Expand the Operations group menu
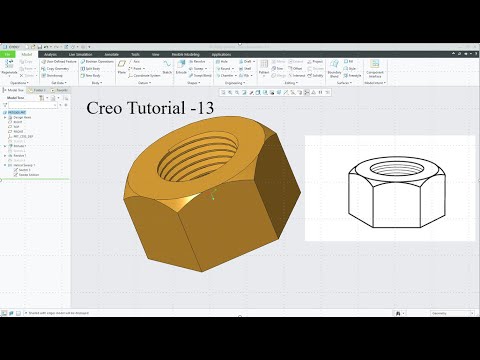Screen dimensions: 480x360 pyautogui.click(x=19, y=83)
